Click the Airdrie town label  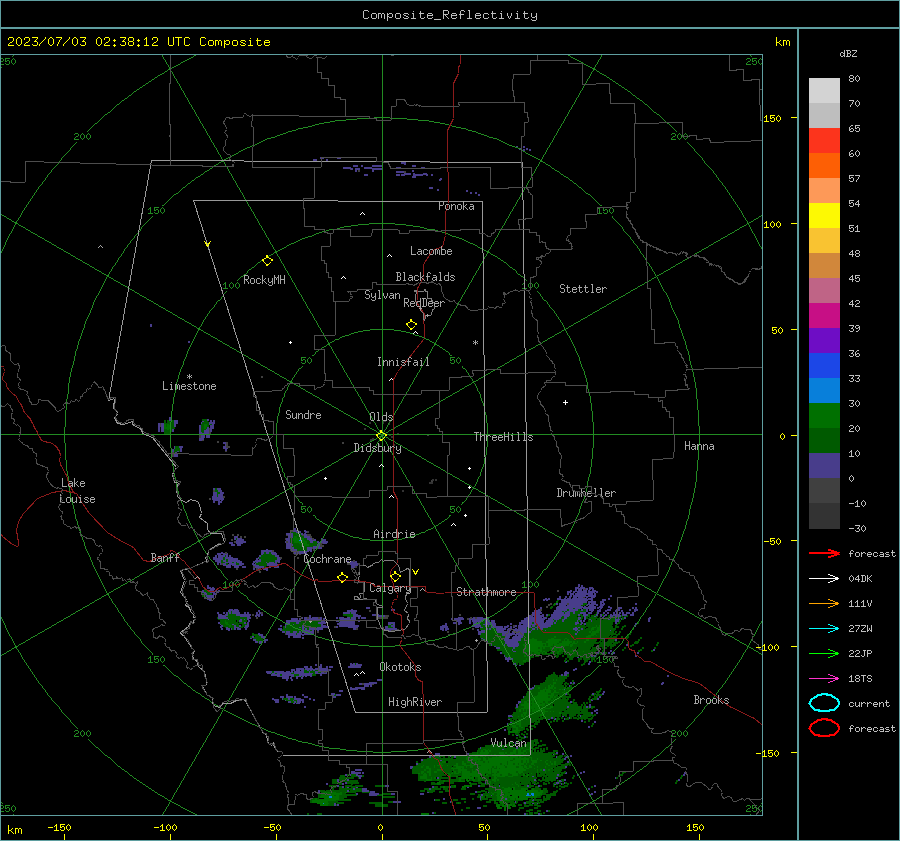point(394,534)
